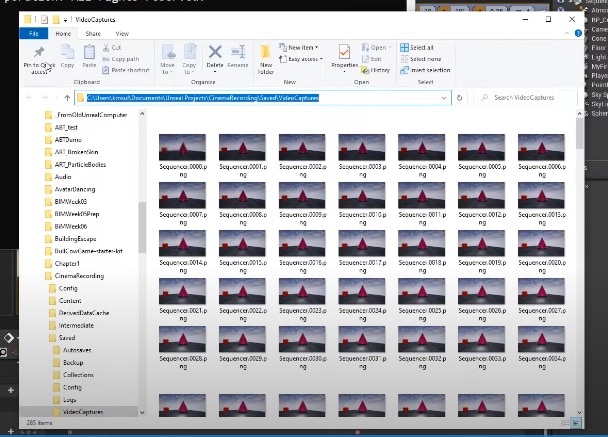Click the Paste clipboard icon
Screen dimensions: 608x437
(x=89, y=52)
